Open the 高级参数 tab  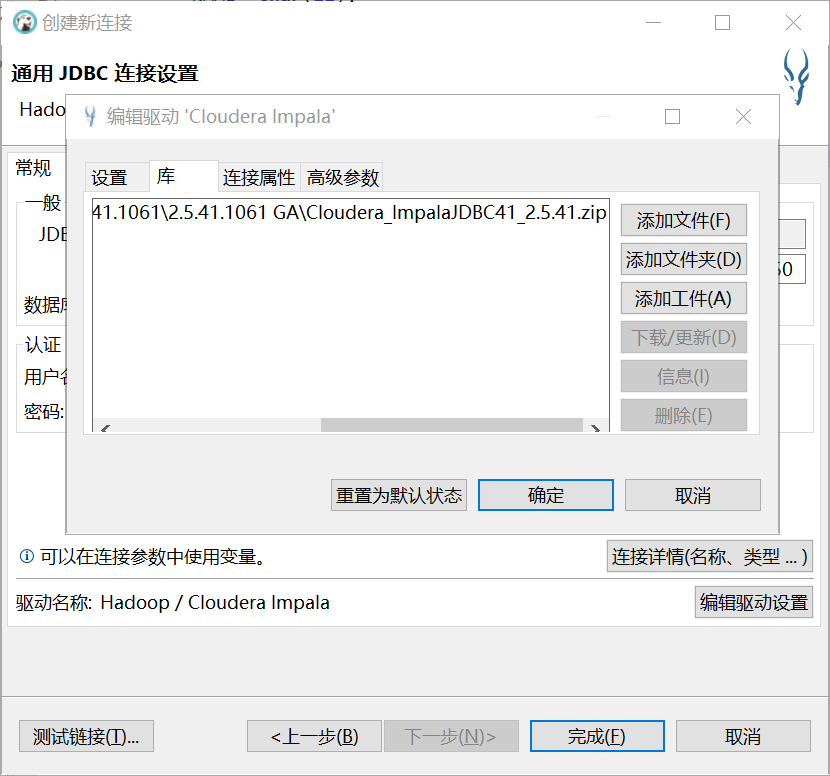coord(344,177)
